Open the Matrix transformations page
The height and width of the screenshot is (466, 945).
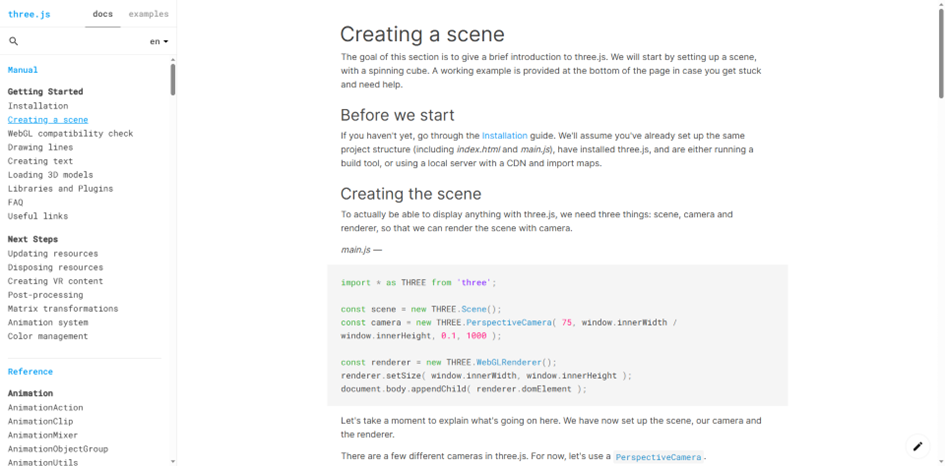[63, 309]
